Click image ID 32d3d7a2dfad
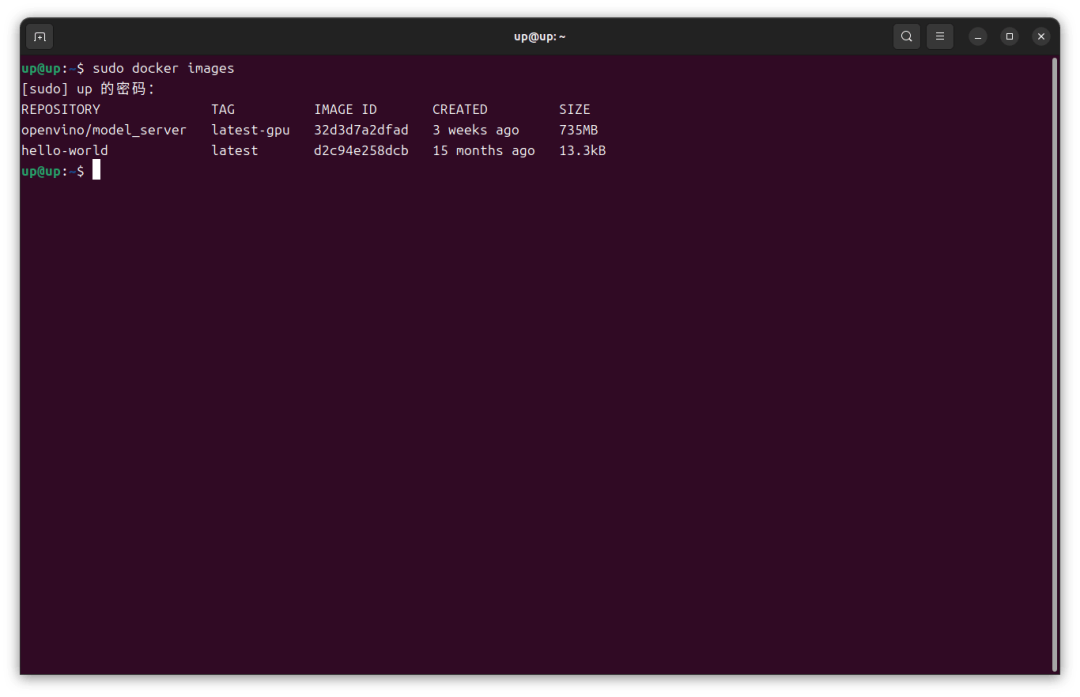Viewport: 1080px width, 697px height. 361,130
